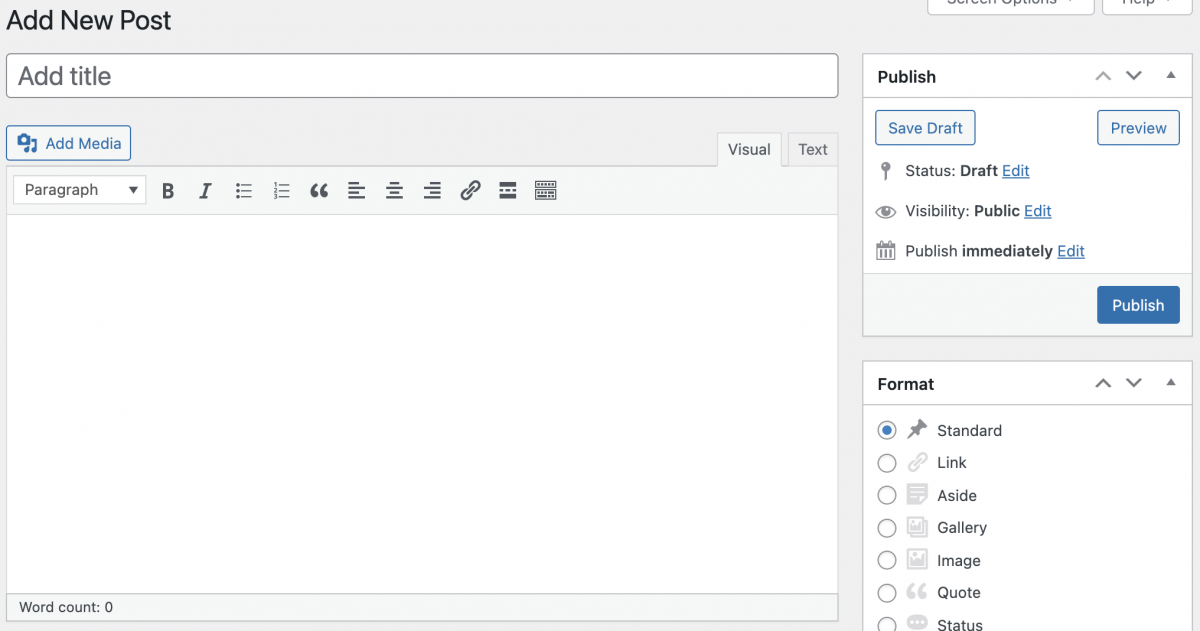Insert a bulleted list

244,190
